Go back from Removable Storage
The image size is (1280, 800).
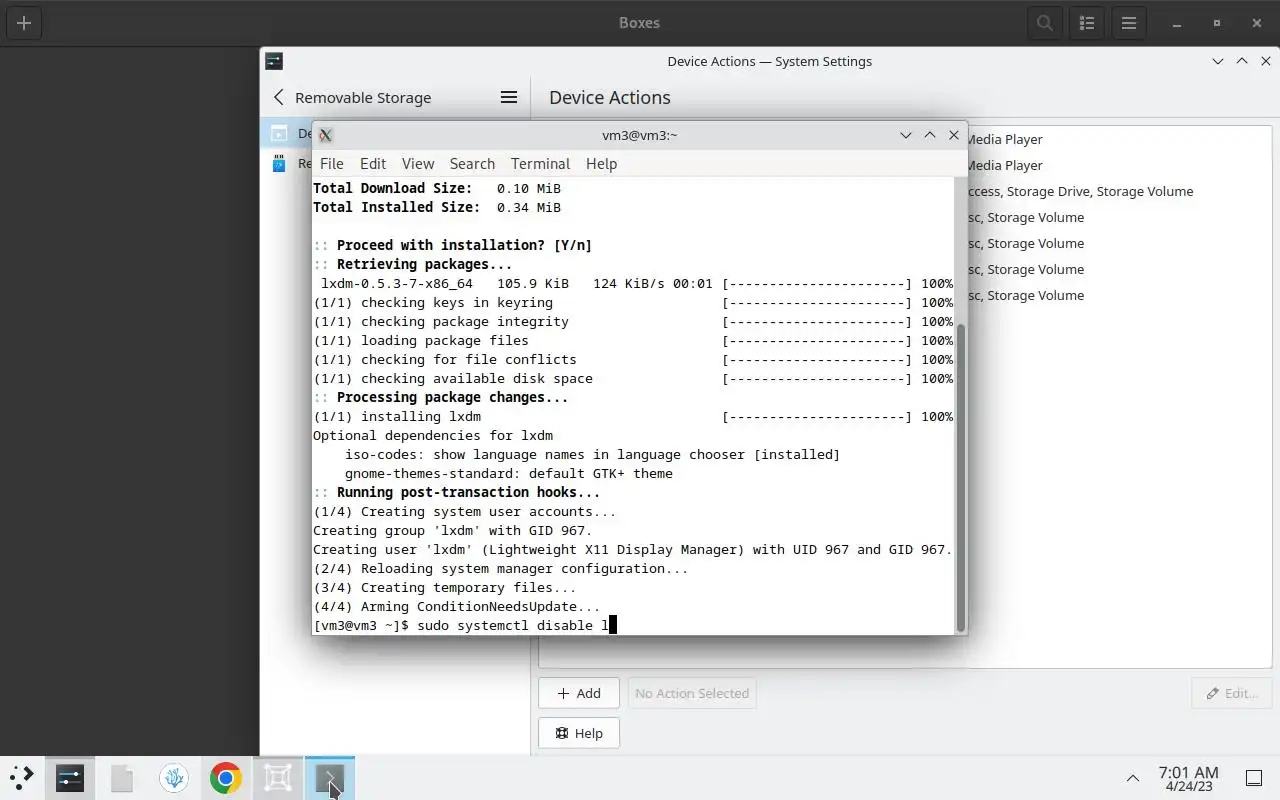279,97
